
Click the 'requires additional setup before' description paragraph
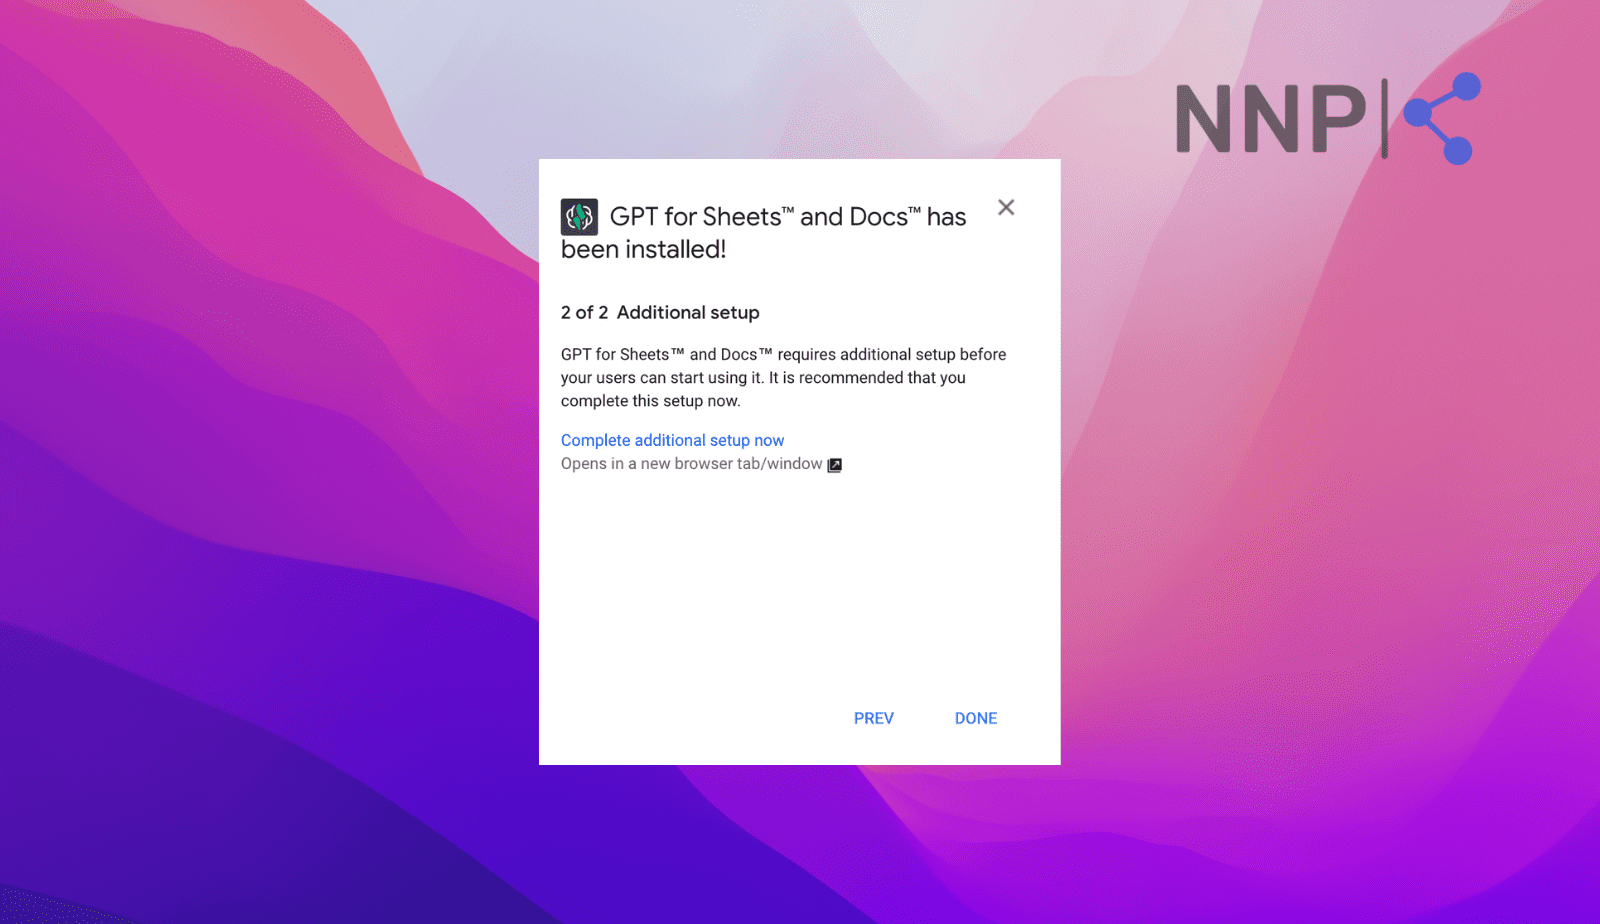click(784, 378)
